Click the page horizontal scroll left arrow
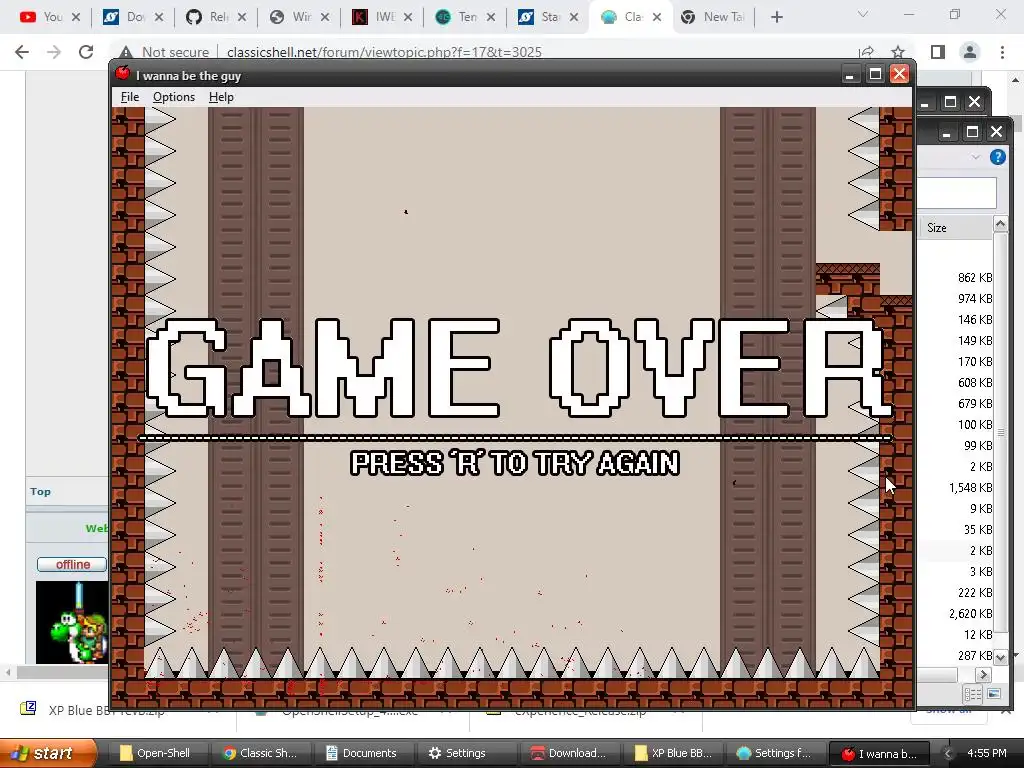 click(8, 671)
